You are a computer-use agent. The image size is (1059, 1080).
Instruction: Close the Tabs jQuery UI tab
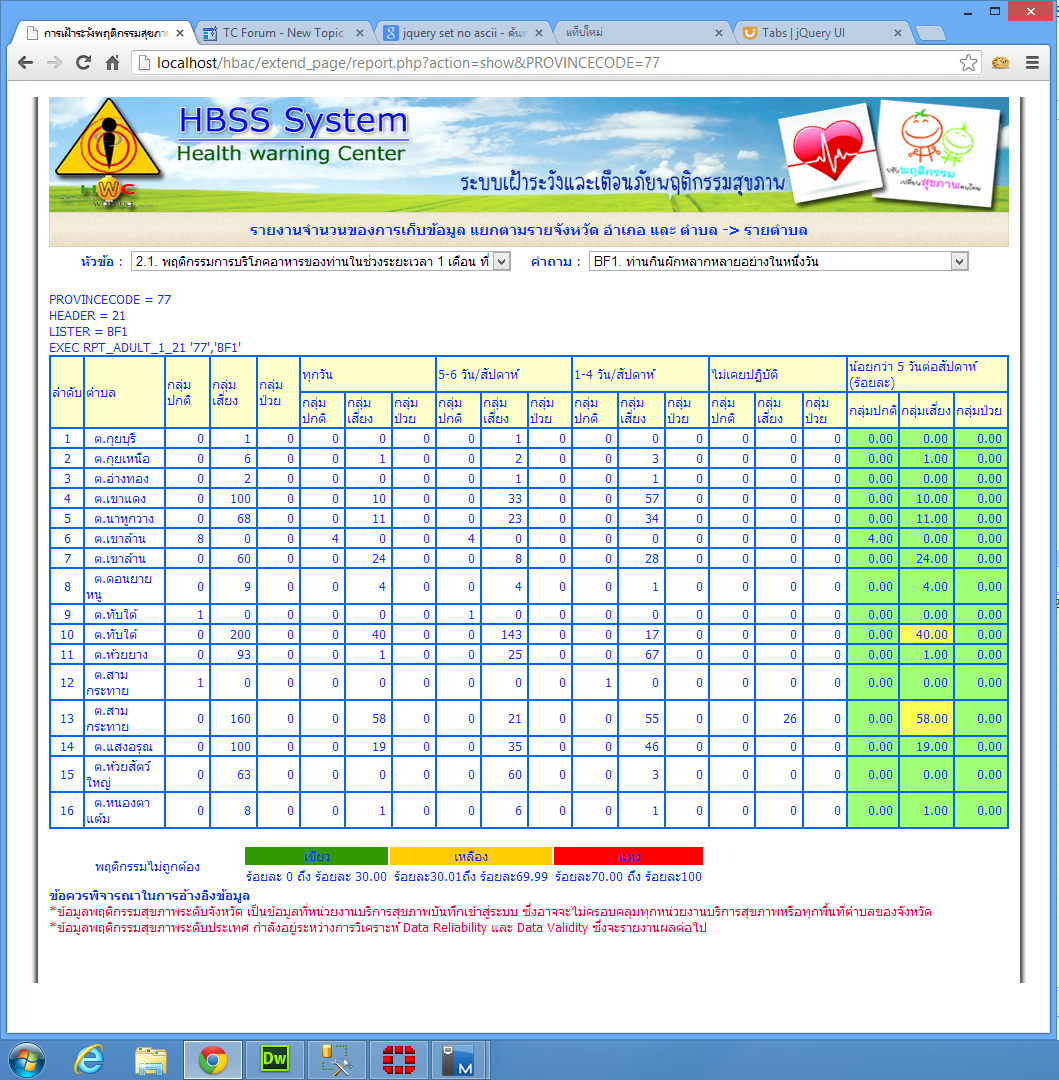898,33
